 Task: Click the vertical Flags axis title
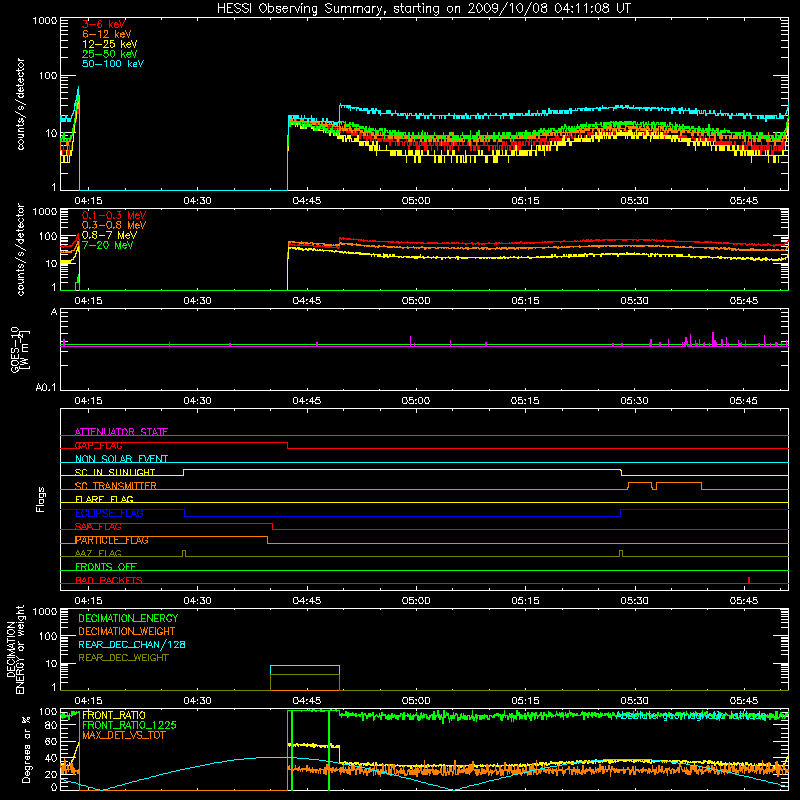point(41,499)
